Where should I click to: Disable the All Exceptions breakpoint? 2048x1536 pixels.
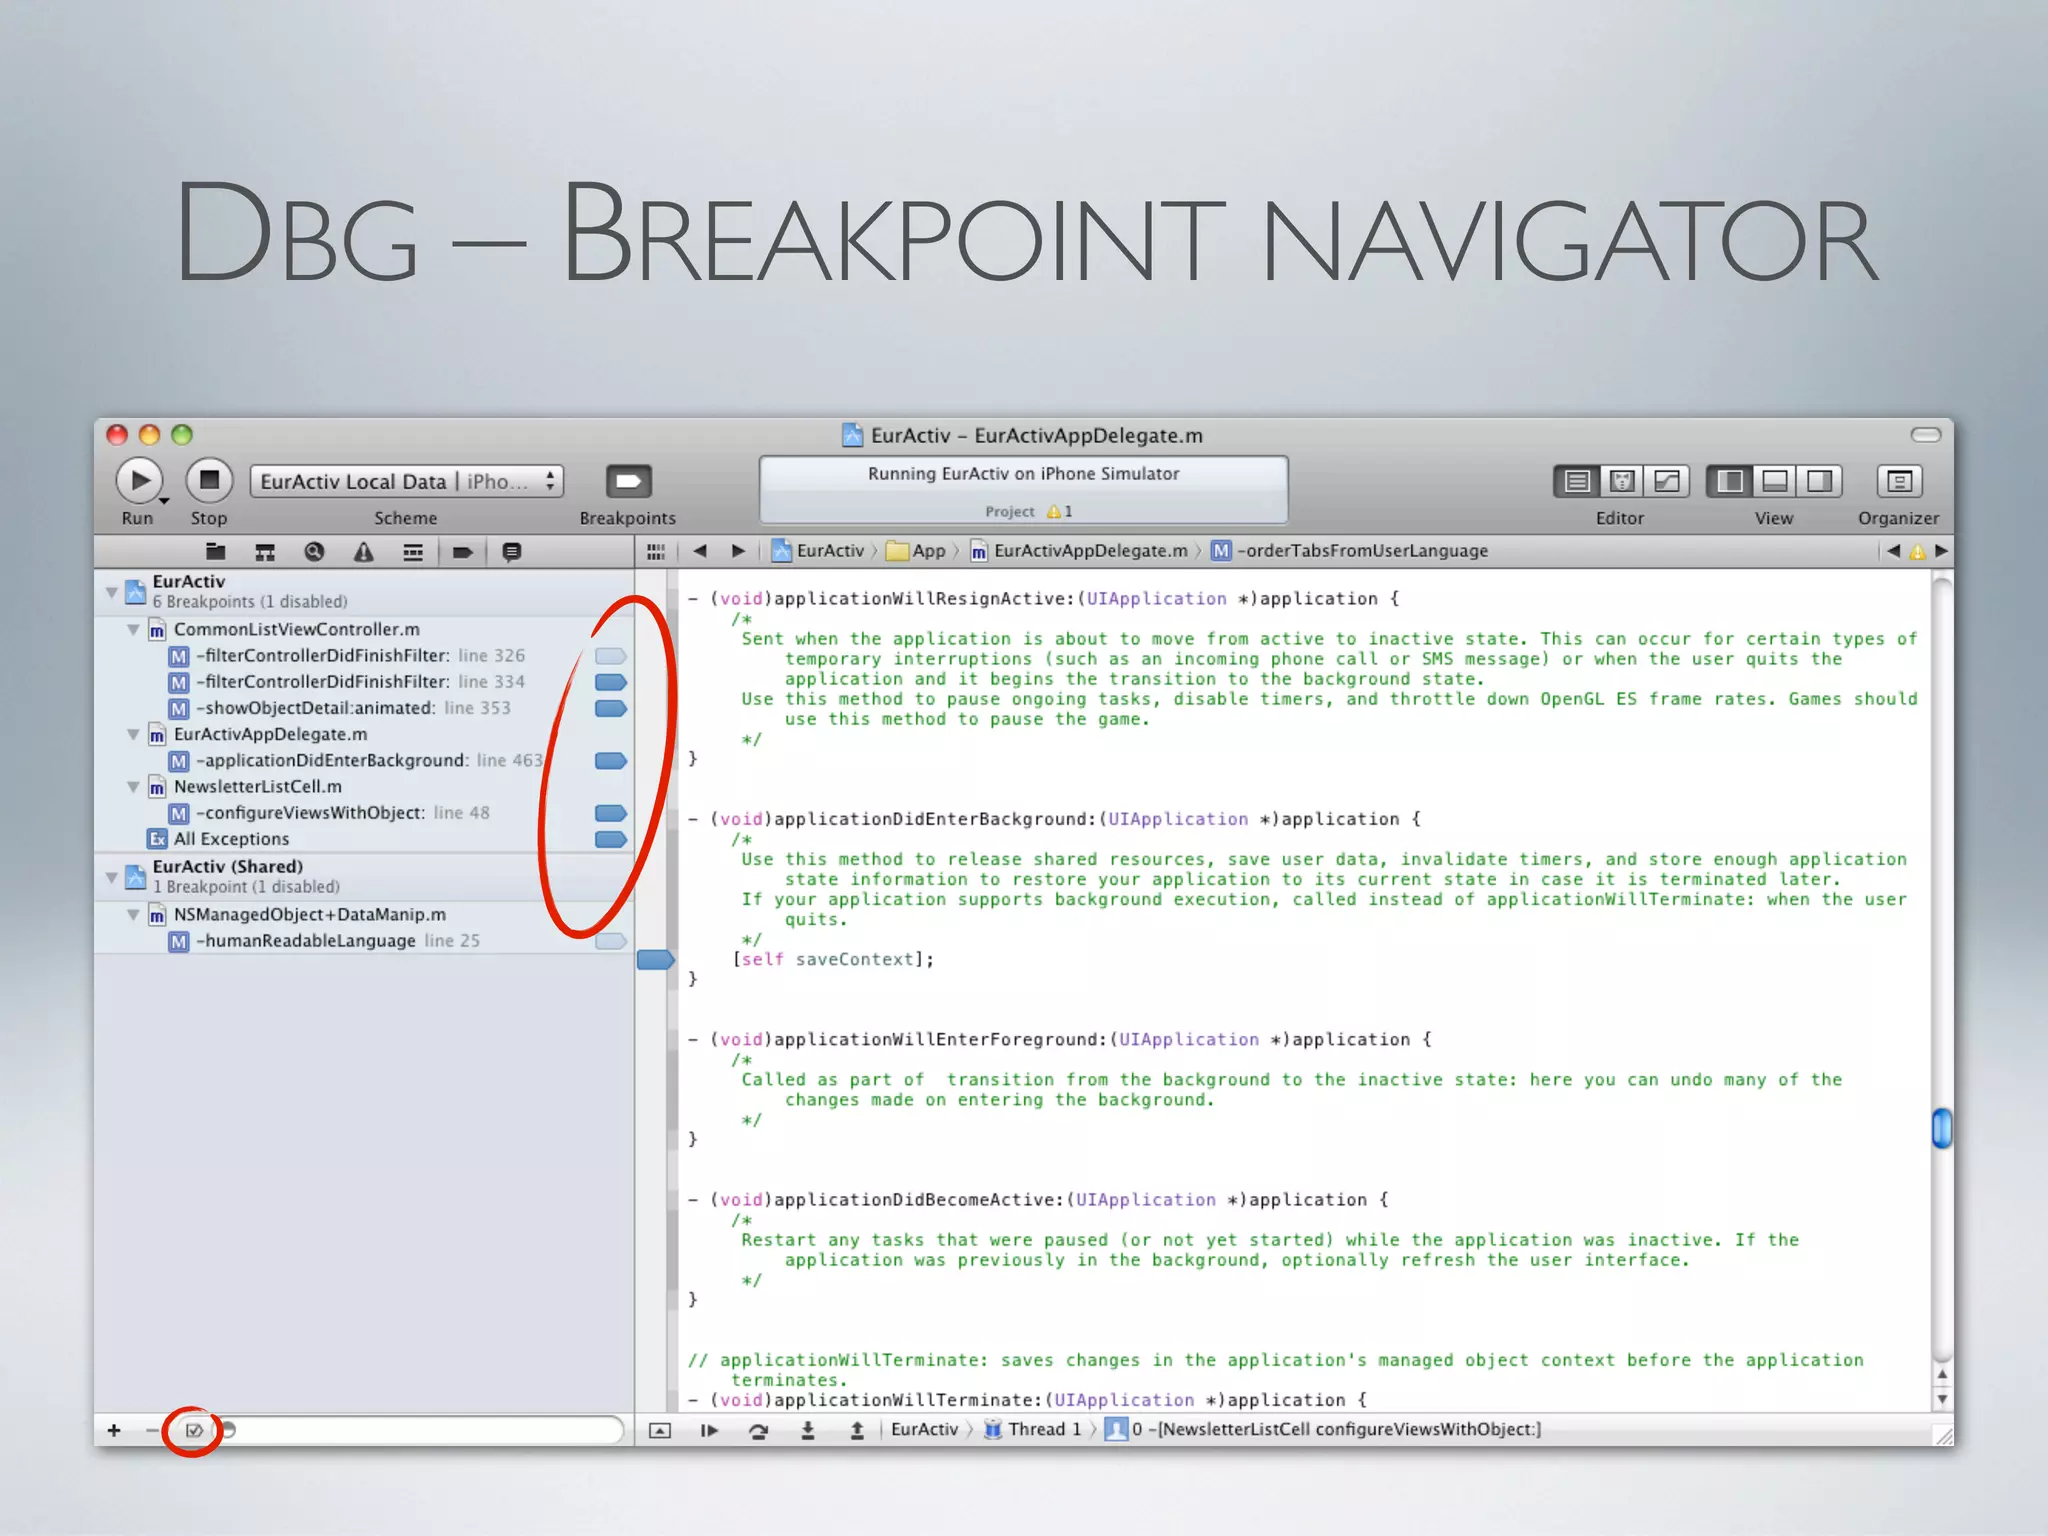tap(611, 839)
